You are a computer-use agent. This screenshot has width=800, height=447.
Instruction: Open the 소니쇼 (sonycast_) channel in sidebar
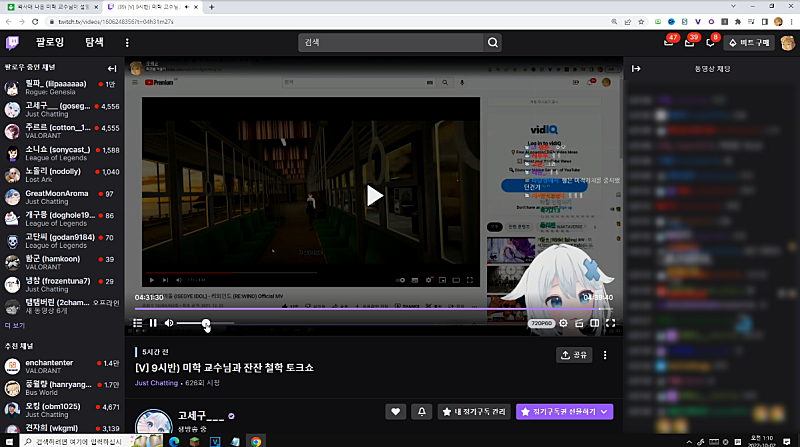[62, 153]
